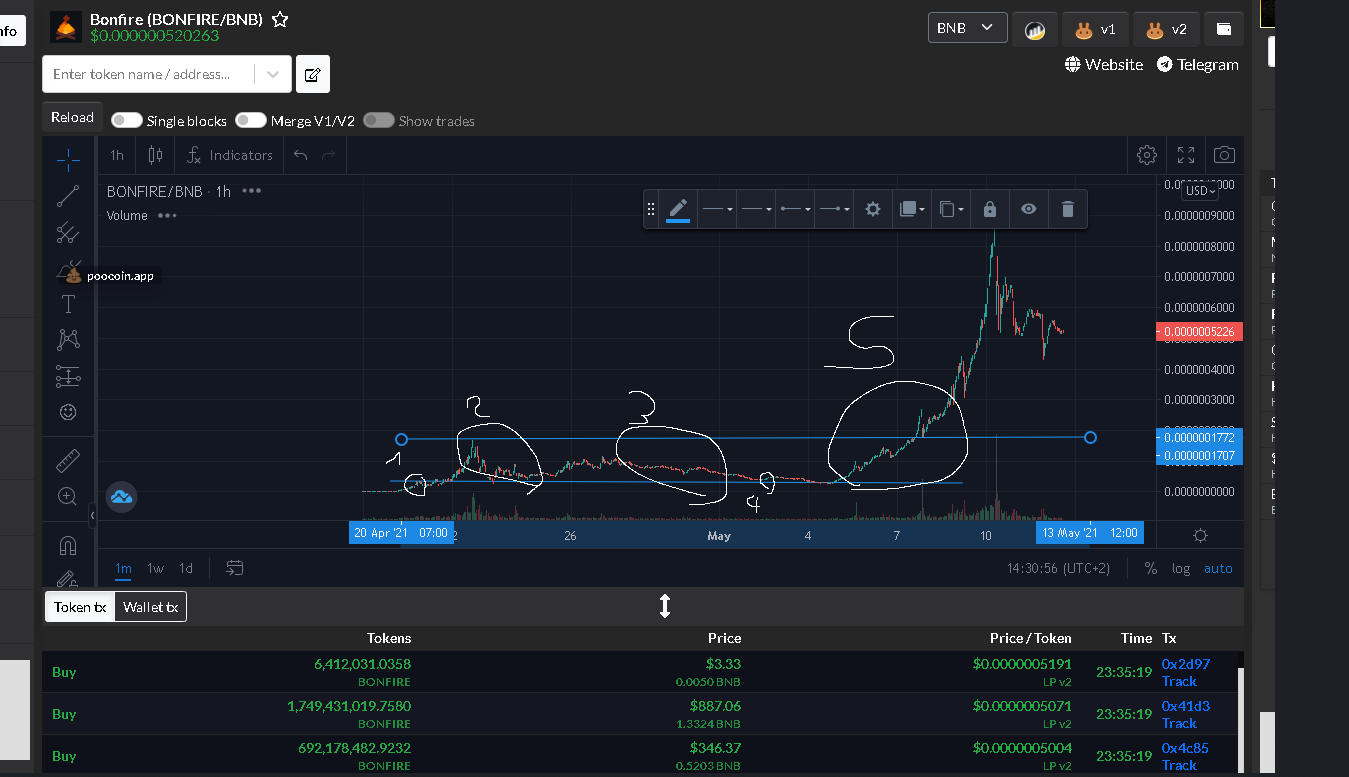
Task: Change the candlestick chart style
Action: click(x=155, y=155)
